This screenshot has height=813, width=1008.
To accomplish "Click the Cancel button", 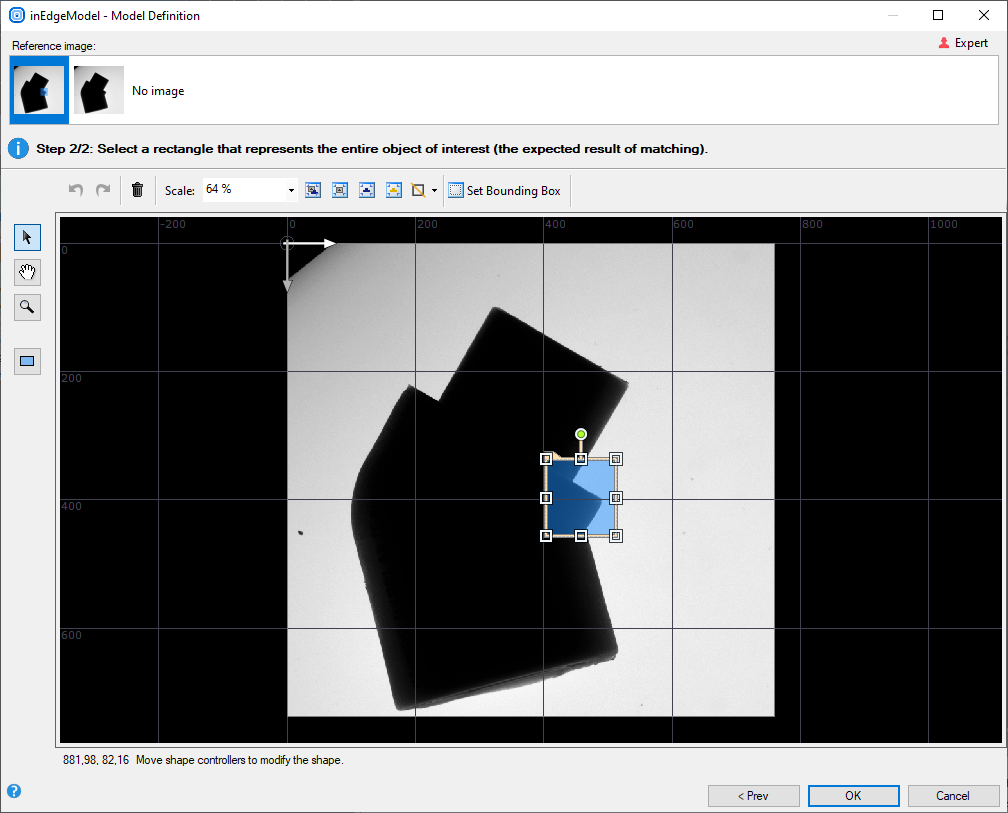I will [952, 796].
